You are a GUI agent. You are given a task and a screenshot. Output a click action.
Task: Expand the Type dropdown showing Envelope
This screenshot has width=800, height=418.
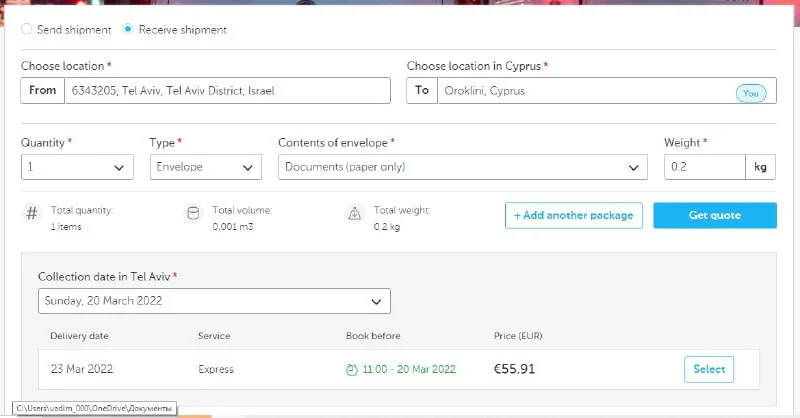(205, 167)
